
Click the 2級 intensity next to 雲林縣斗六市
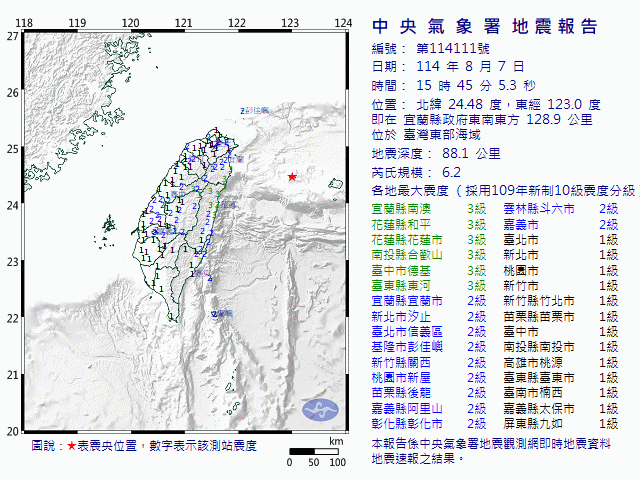pos(609,209)
